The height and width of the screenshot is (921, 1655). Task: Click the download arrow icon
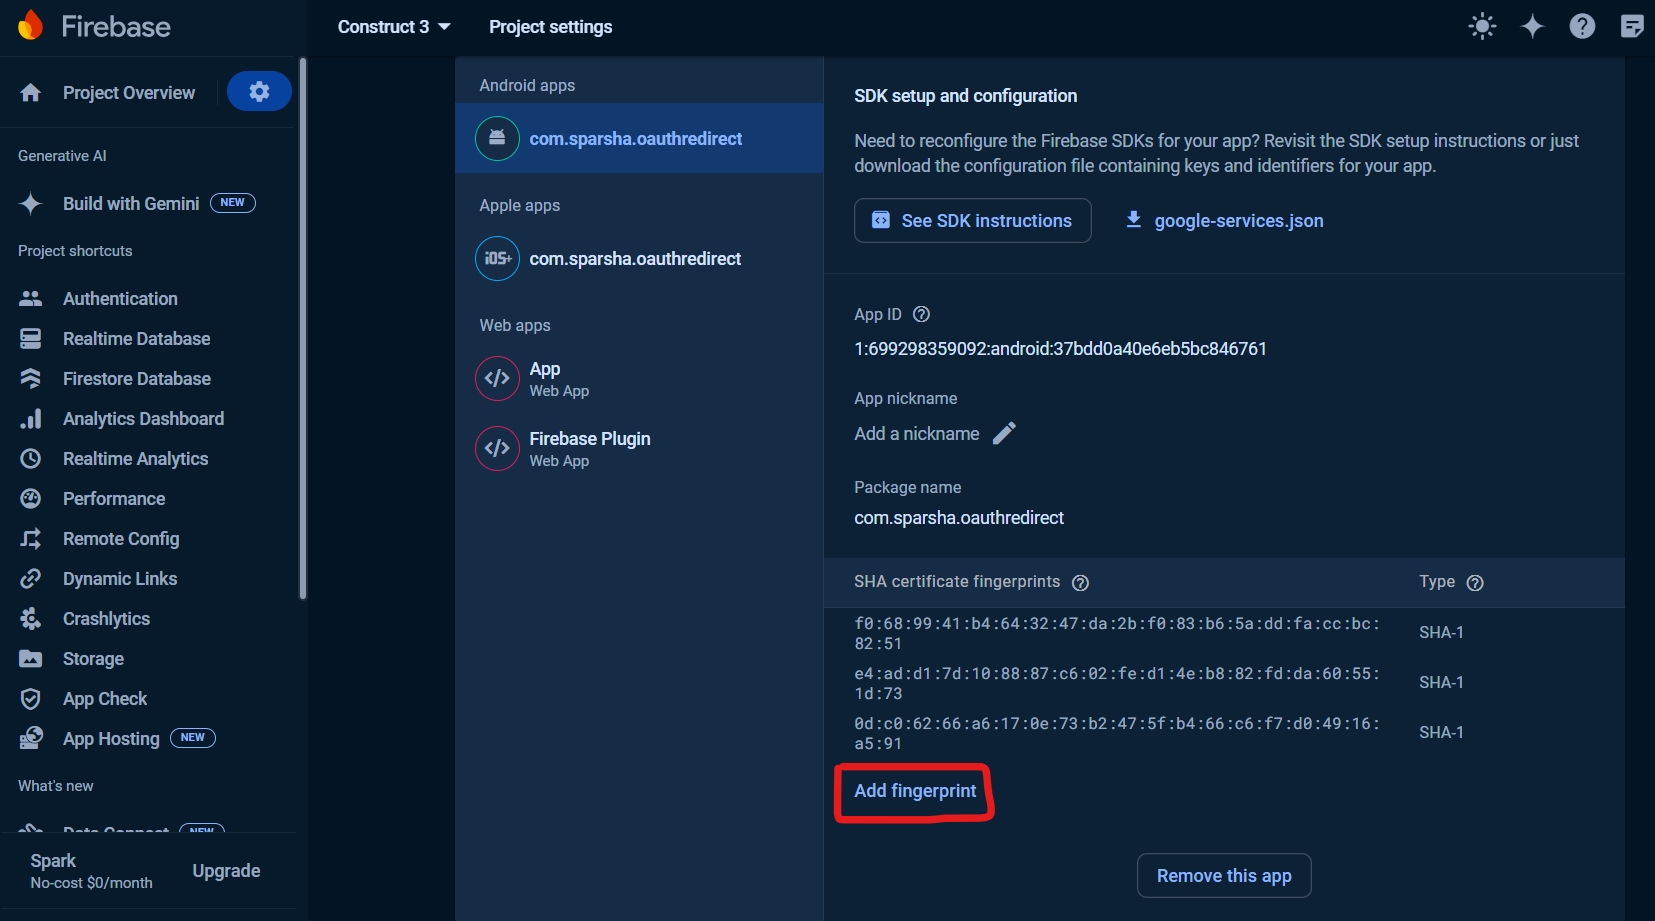pyautogui.click(x=1133, y=219)
